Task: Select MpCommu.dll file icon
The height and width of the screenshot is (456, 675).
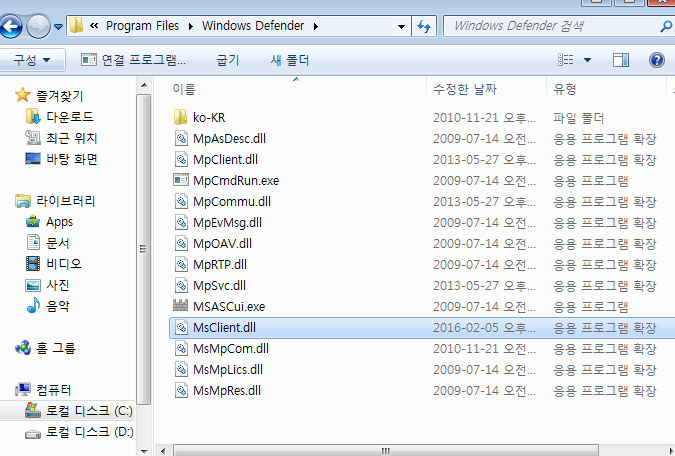Action: click(181, 201)
